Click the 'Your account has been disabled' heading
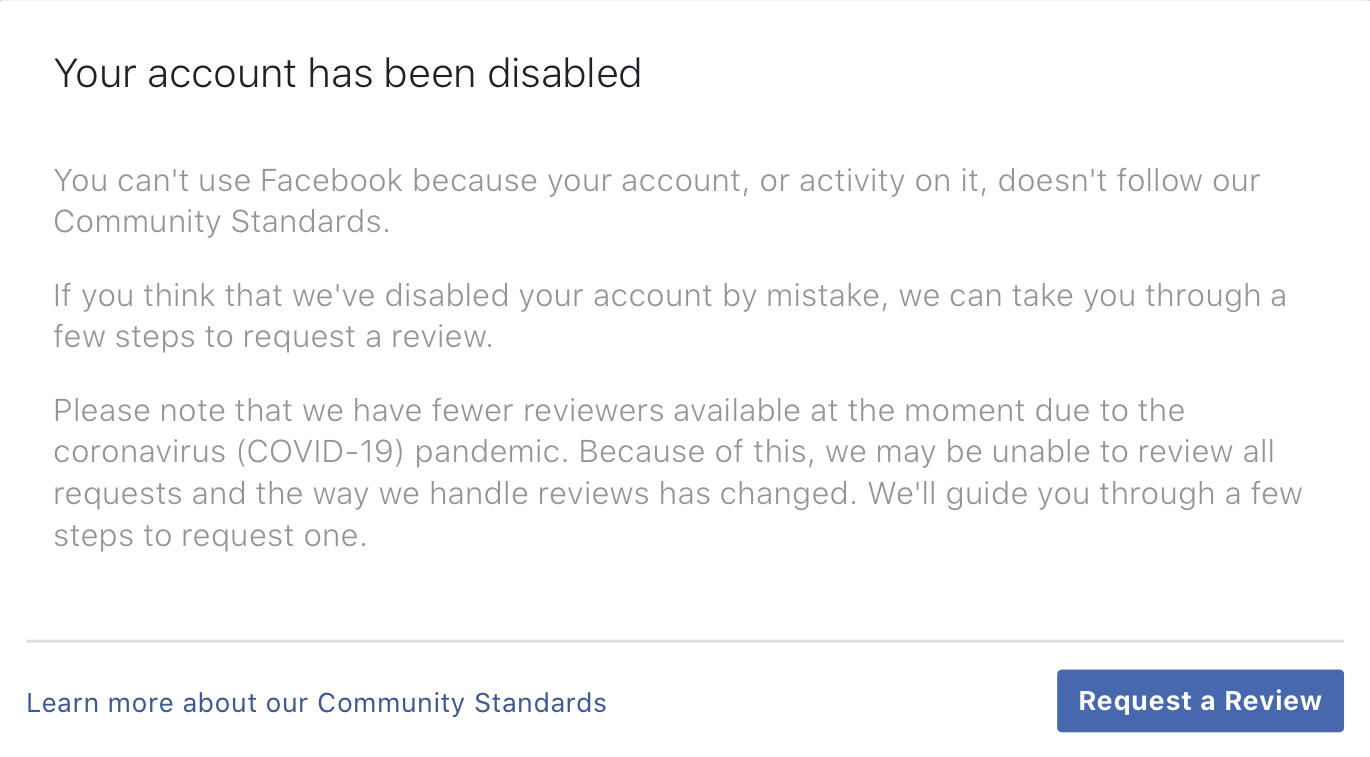This screenshot has height=757, width=1370. click(347, 74)
